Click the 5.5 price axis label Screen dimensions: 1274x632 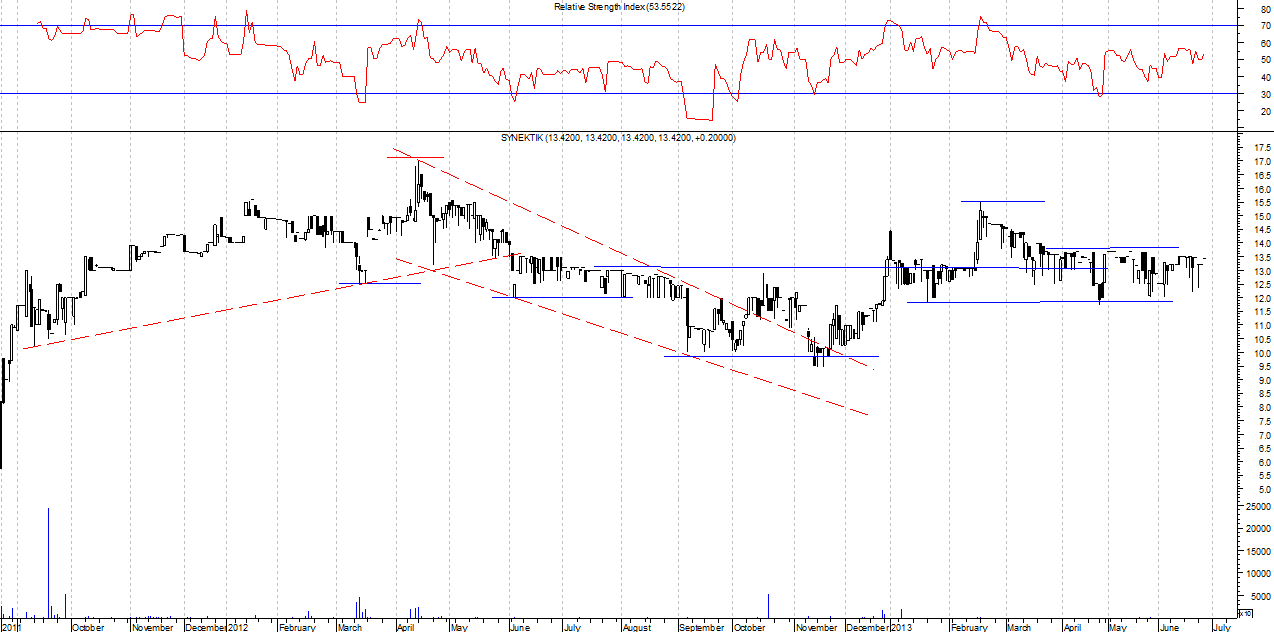point(1261,476)
